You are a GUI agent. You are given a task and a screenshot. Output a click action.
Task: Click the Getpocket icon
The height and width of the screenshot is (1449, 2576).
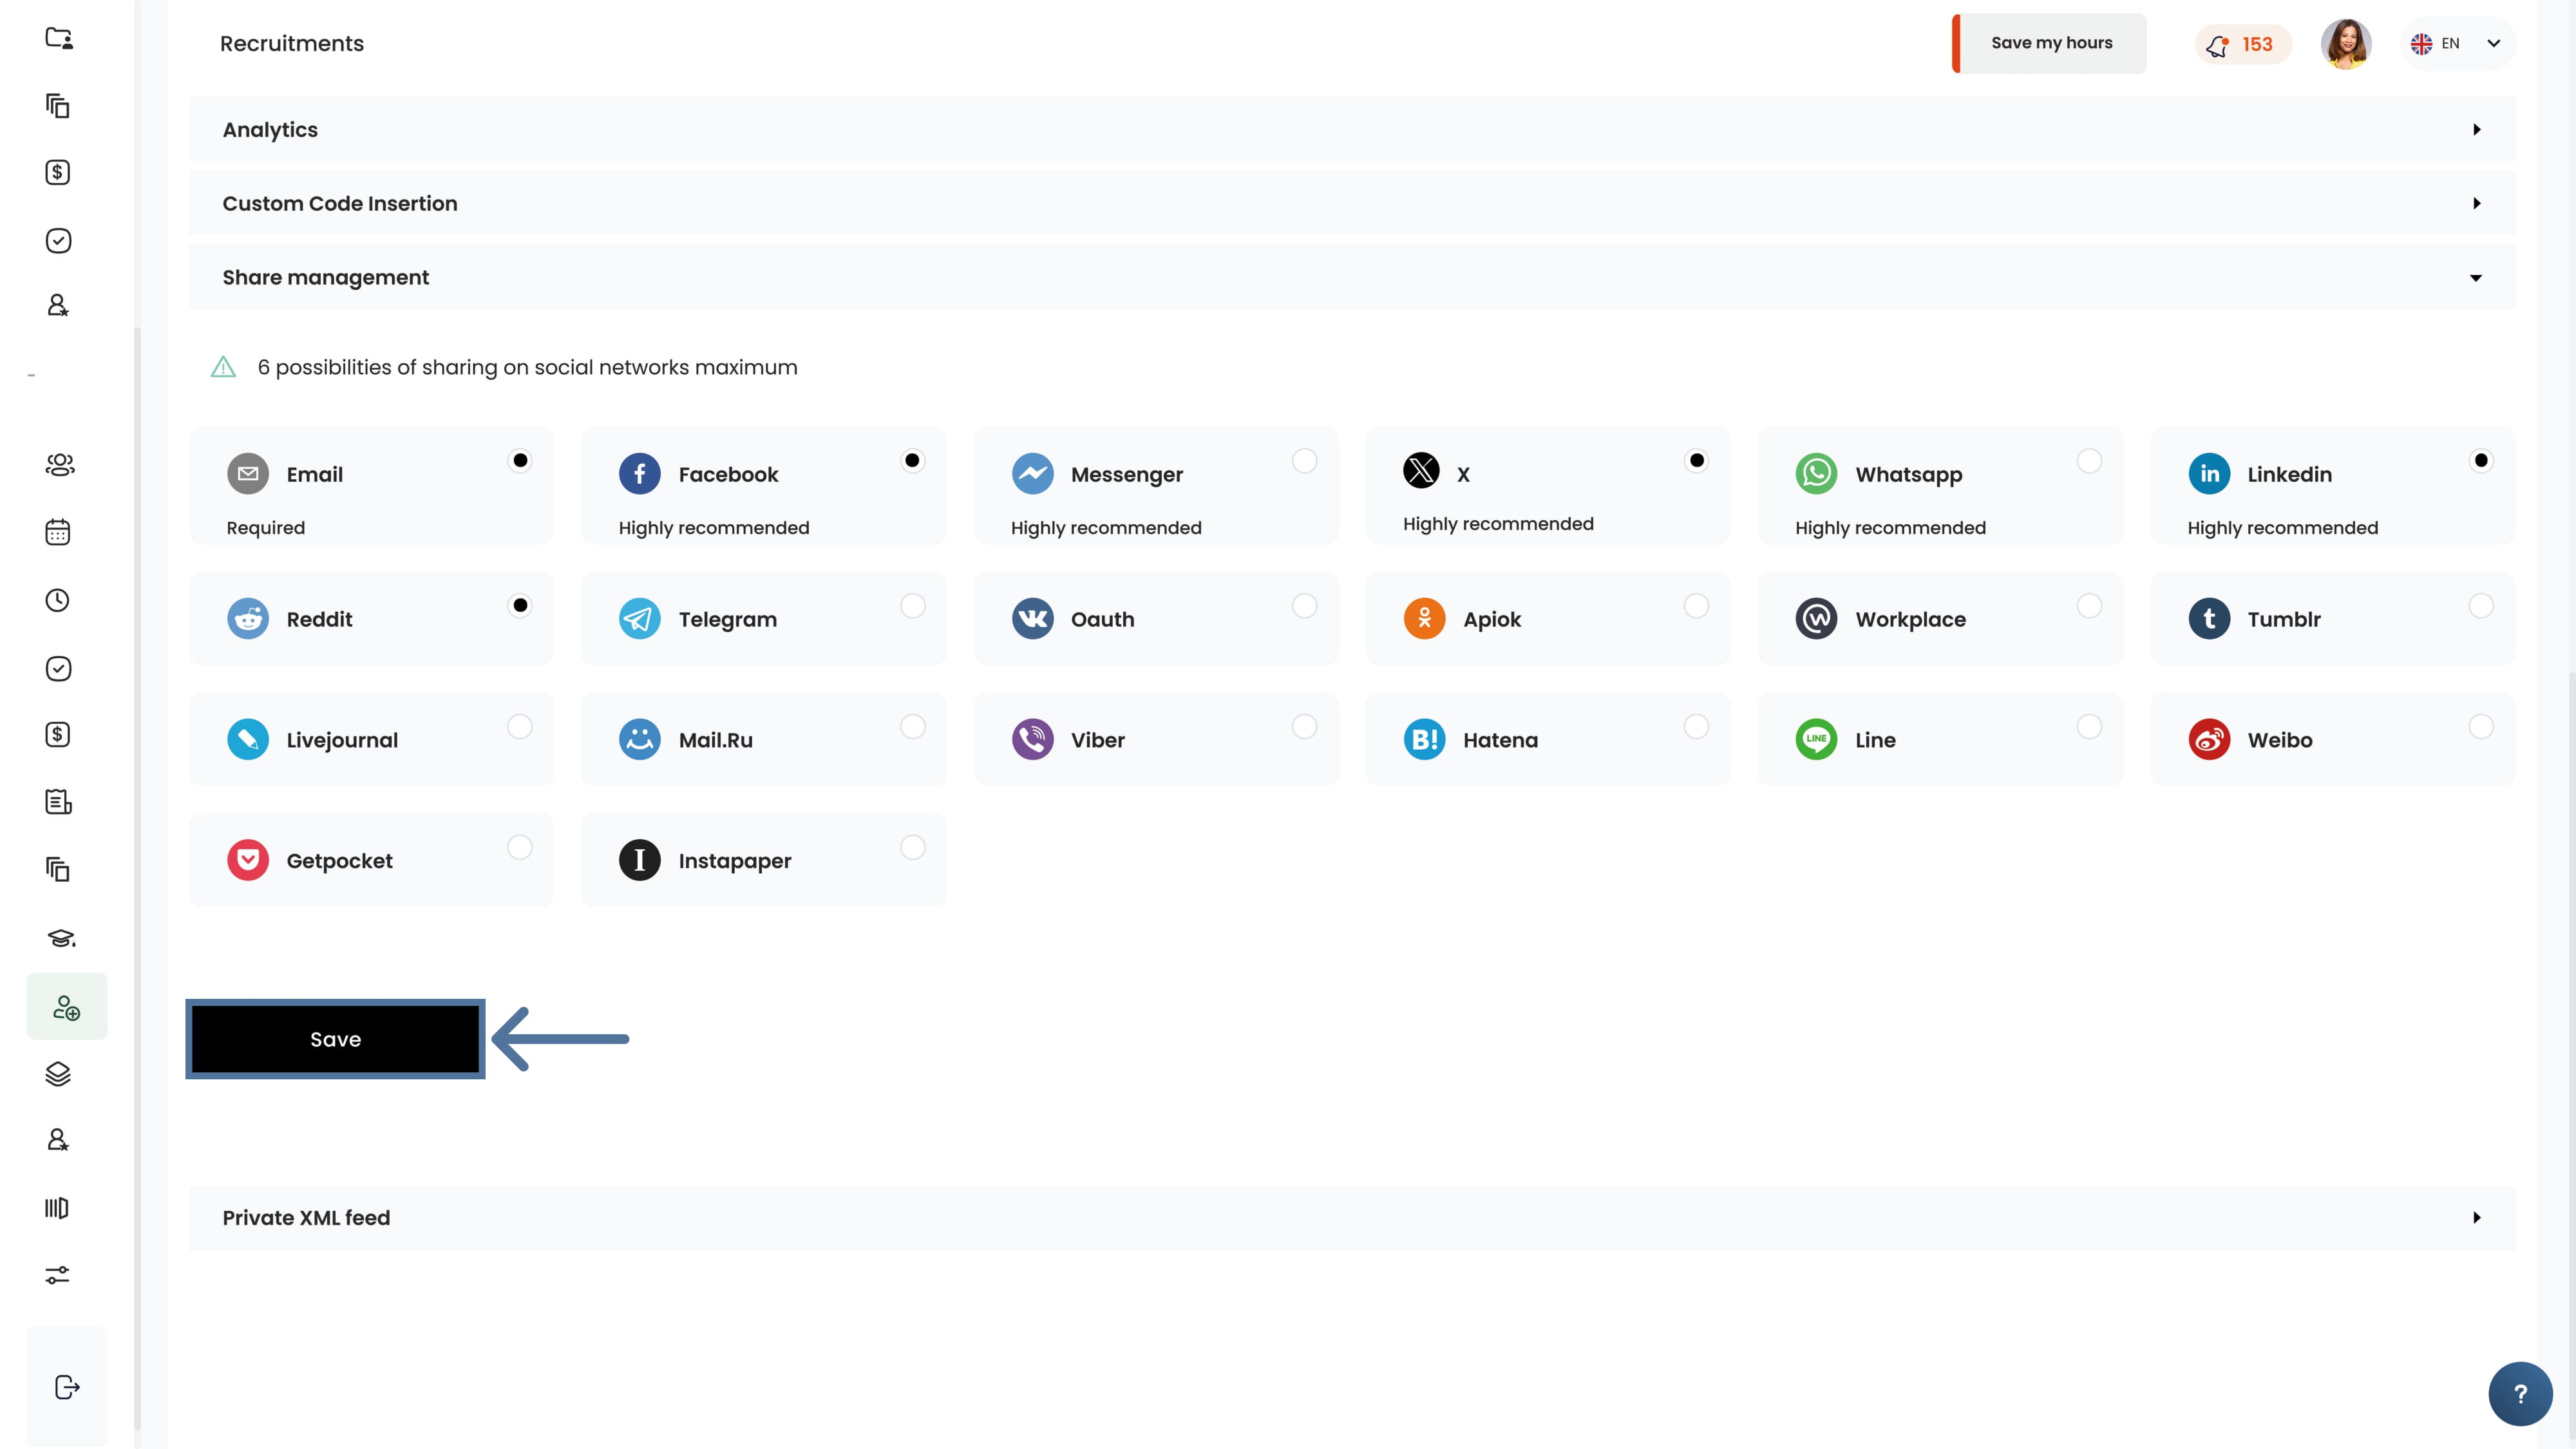(248, 861)
